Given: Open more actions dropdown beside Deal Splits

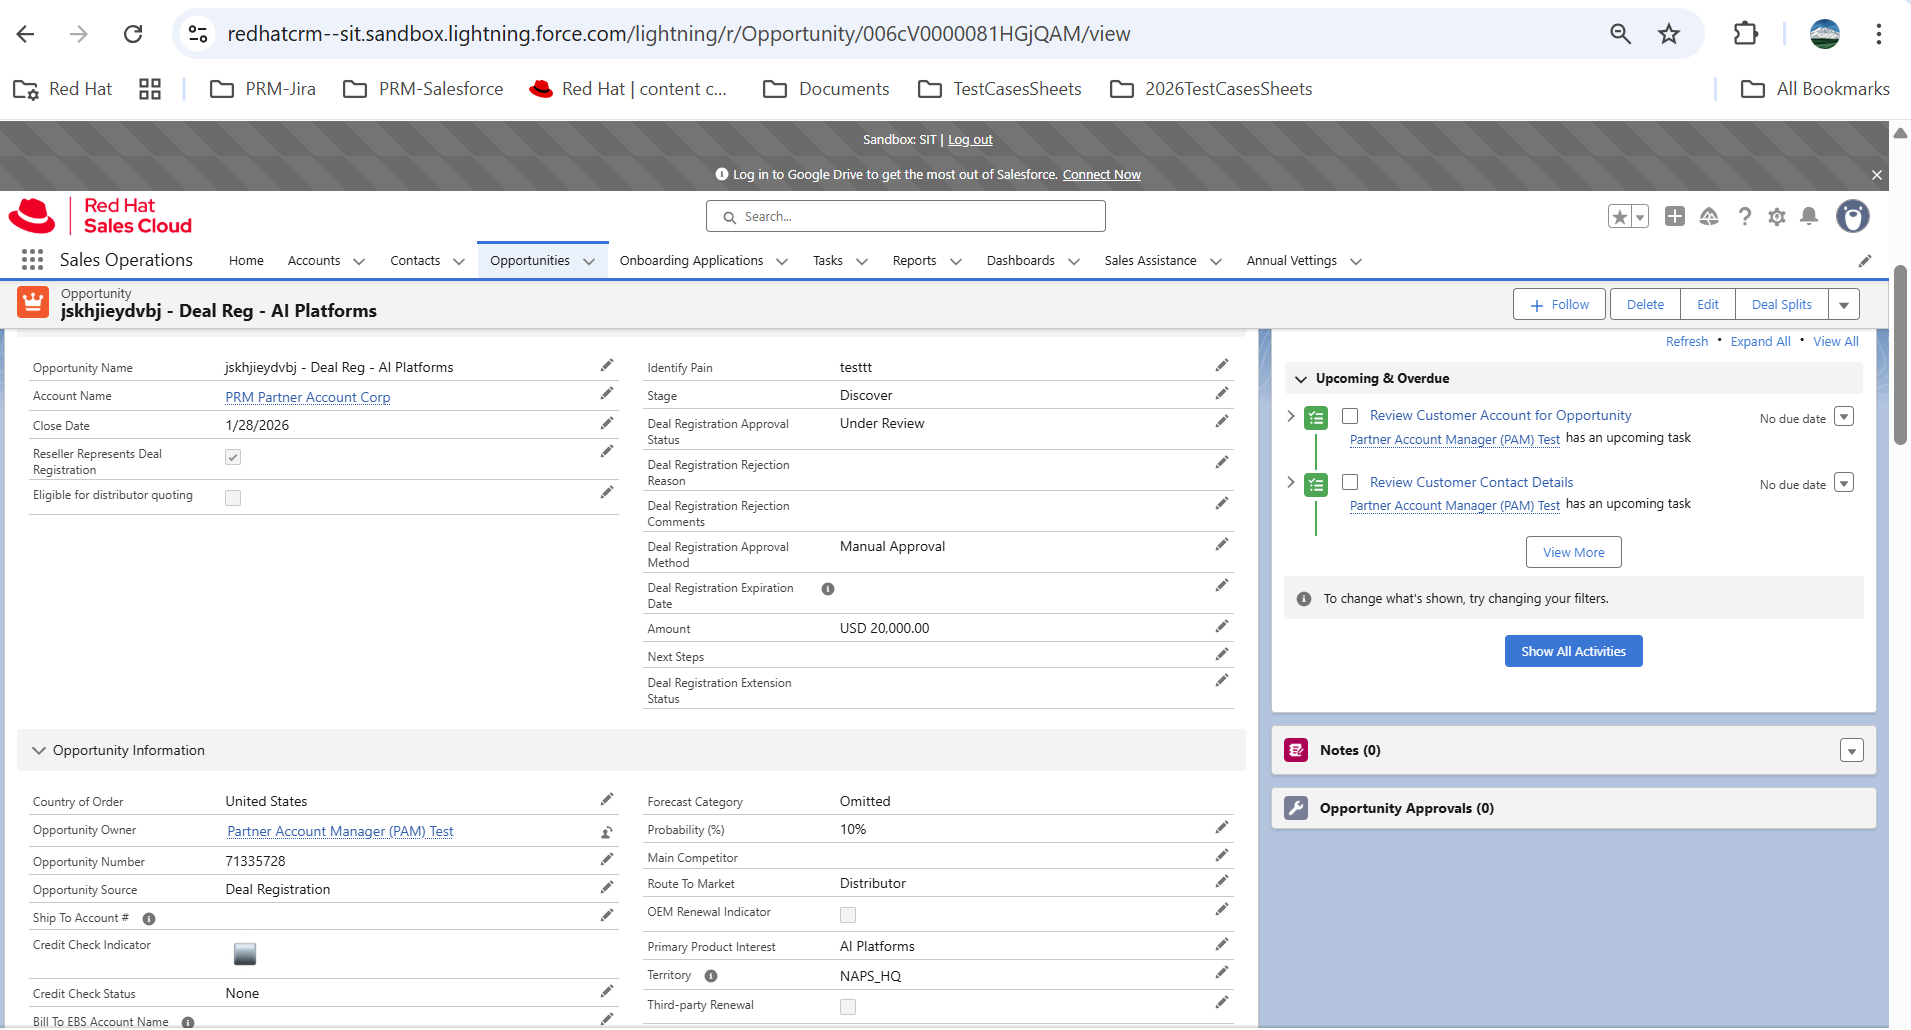Looking at the screenshot, I should 1844,305.
